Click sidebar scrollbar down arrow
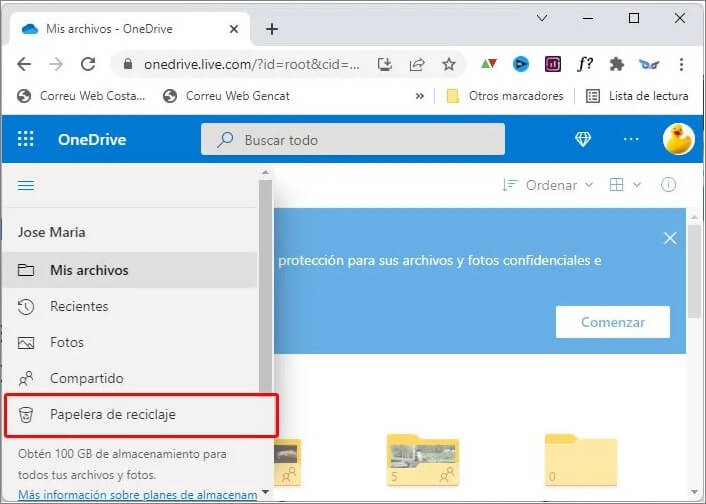The height and width of the screenshot is (504, 706). 266,492
